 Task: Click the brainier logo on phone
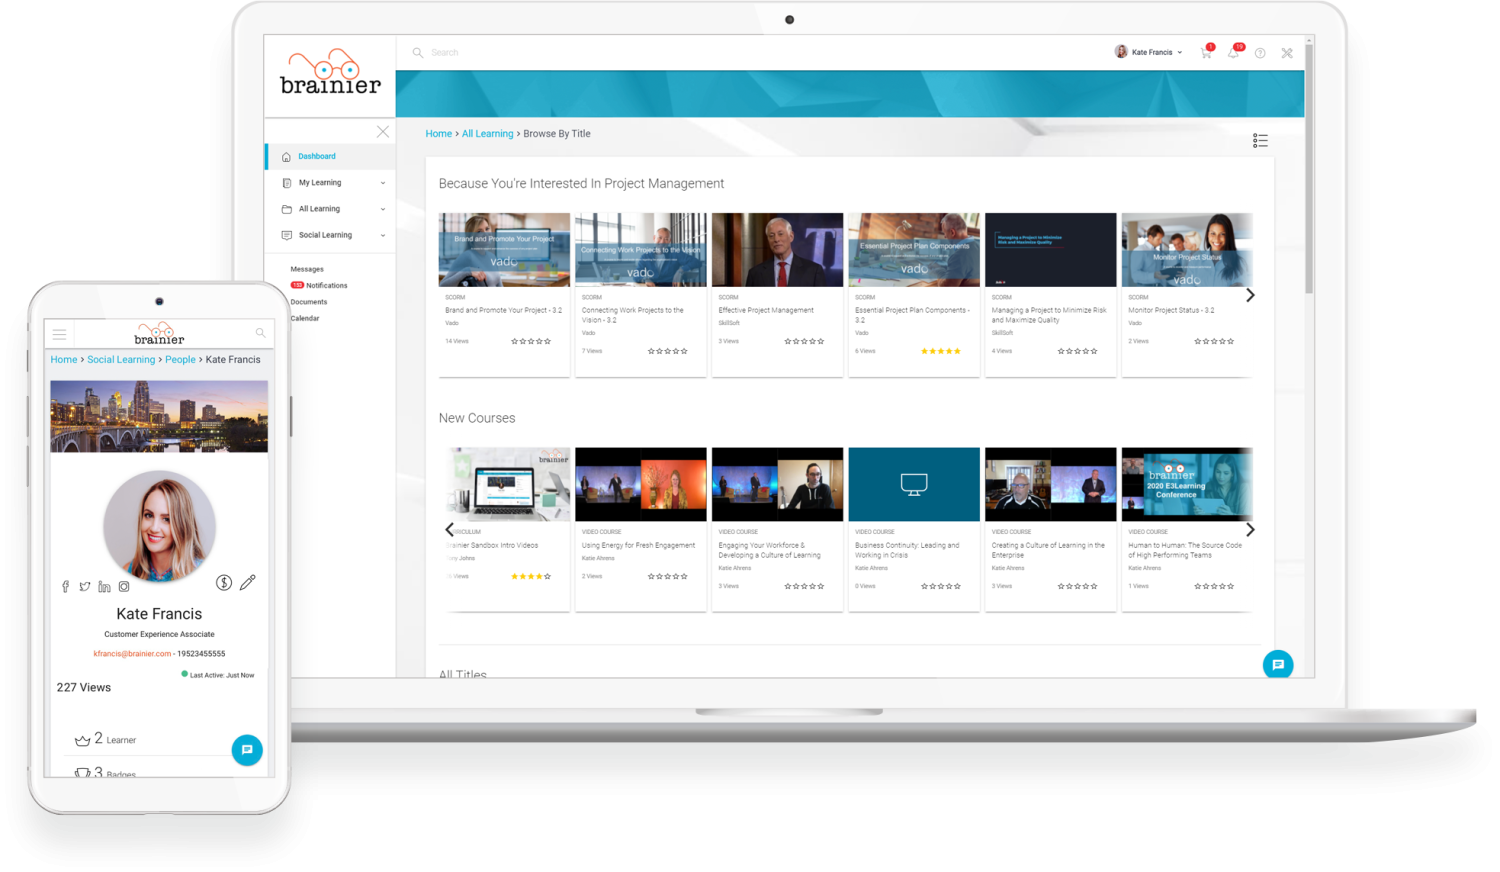159,334
